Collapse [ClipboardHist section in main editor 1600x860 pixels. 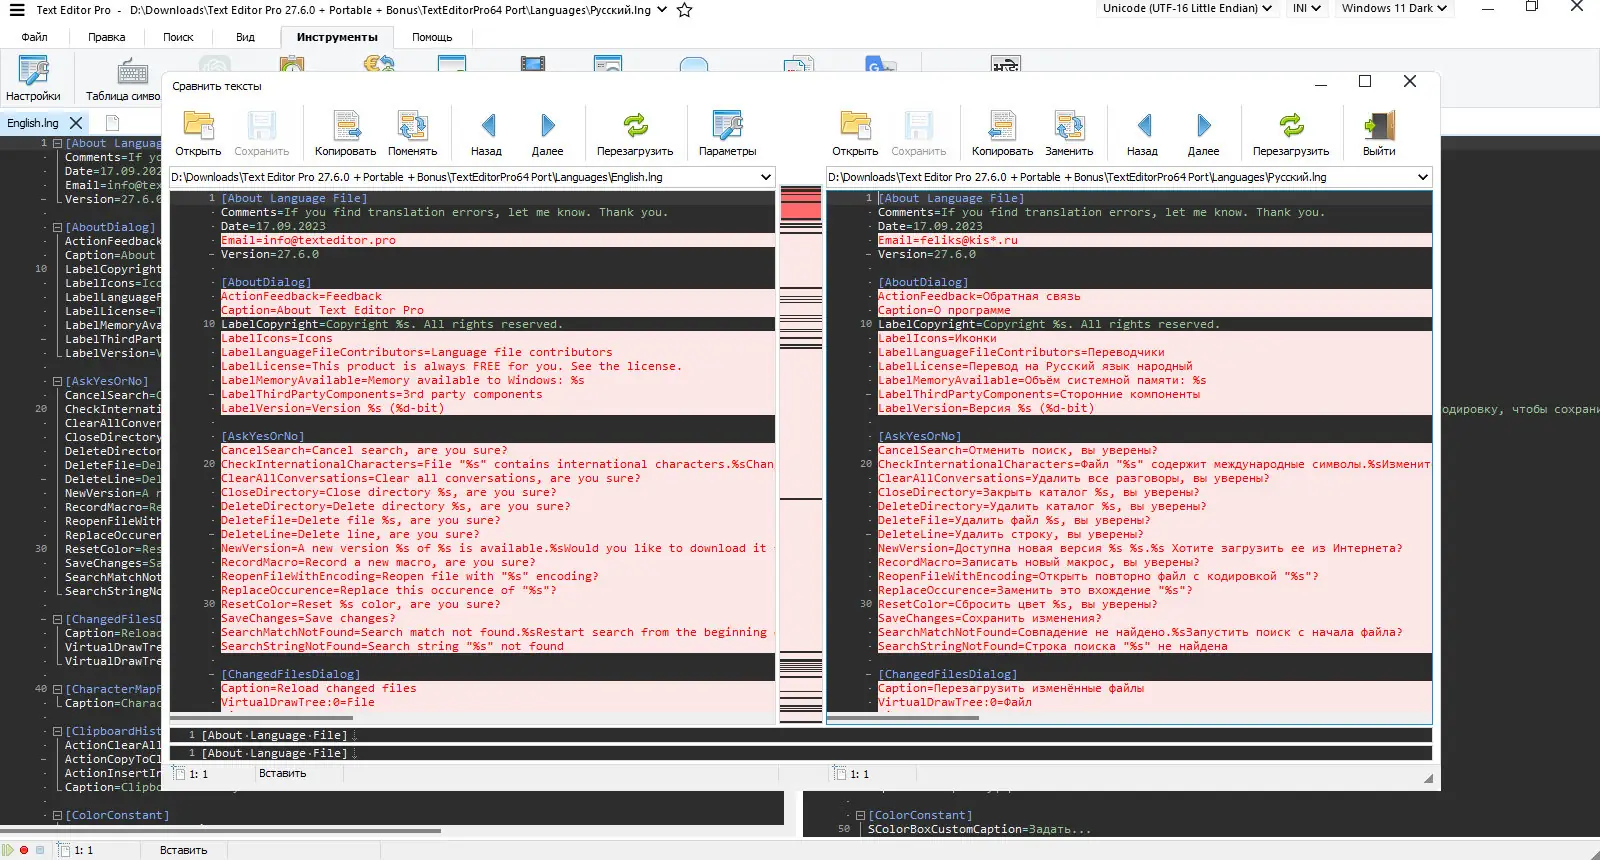pyautogui.click(x=57, y=731)
